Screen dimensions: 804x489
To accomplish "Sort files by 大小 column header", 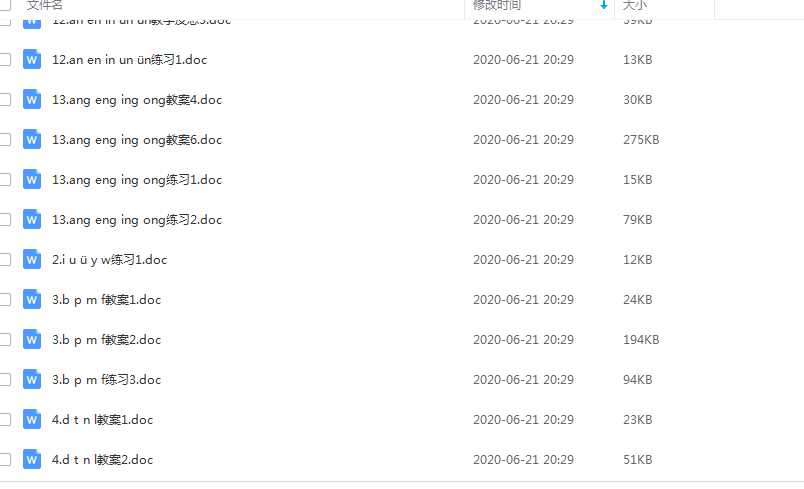I will pyautogui.click(x=635, y=5).
